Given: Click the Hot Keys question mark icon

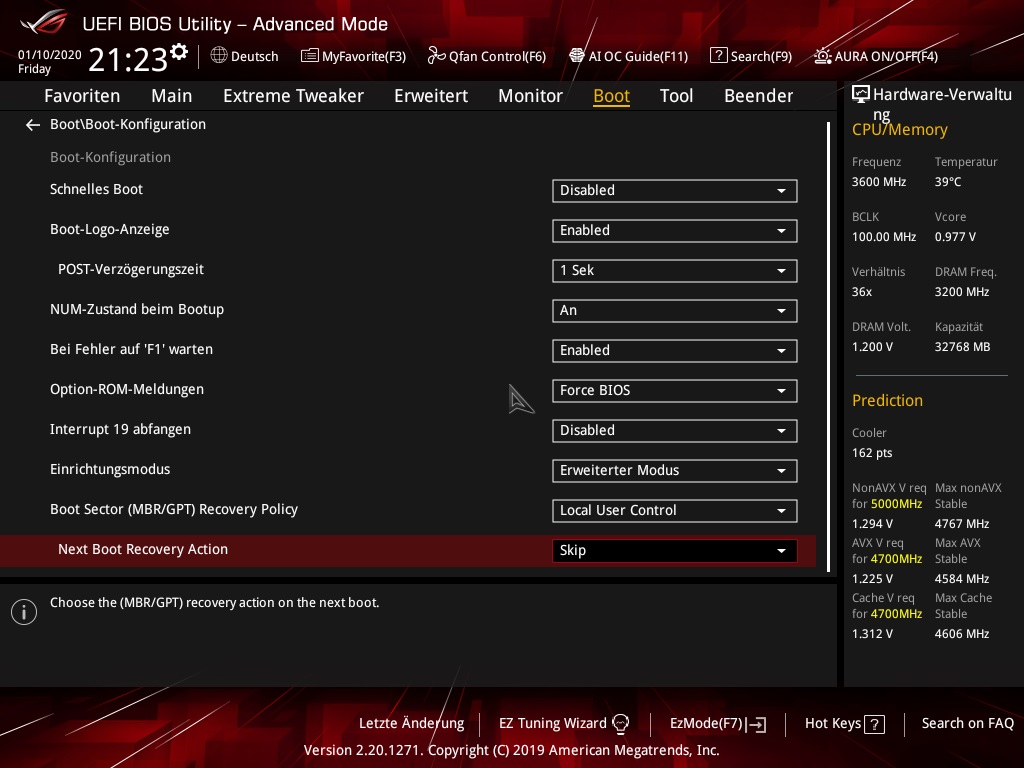Looking at the screenshot, I should [874, 724].
